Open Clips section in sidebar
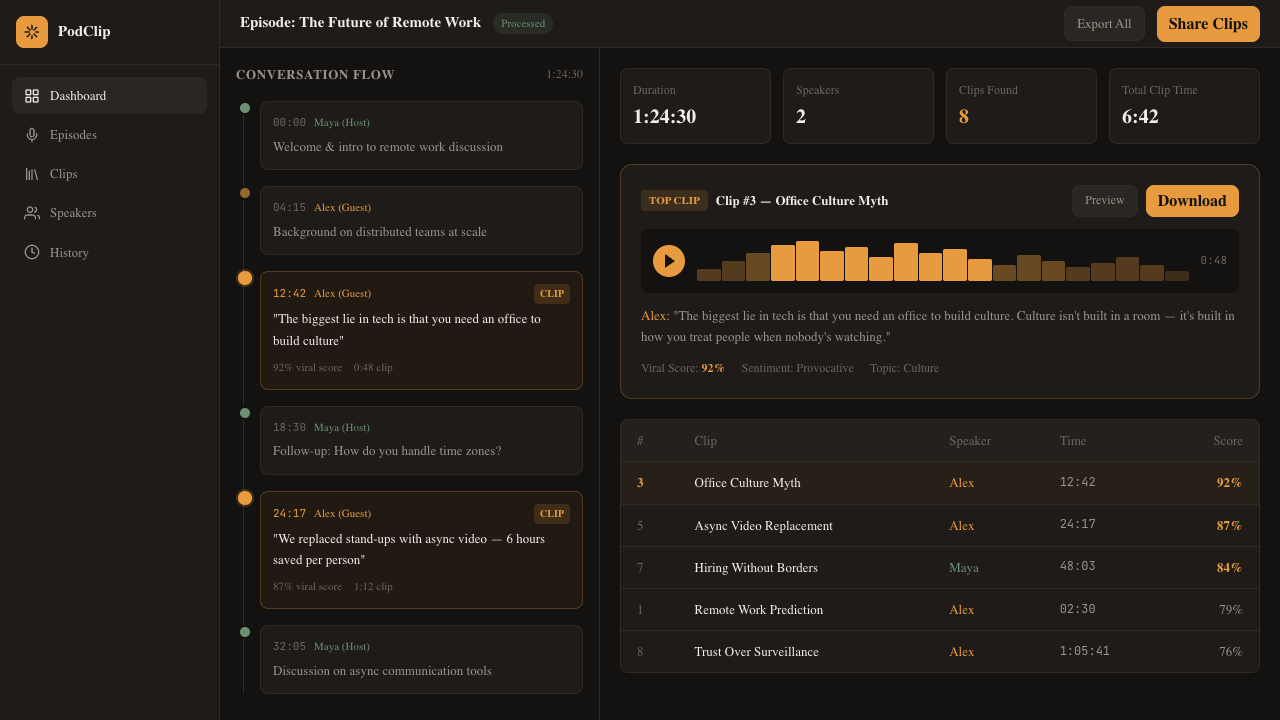The height and width of the screenshot is (720, 1280). click(109, 174)
